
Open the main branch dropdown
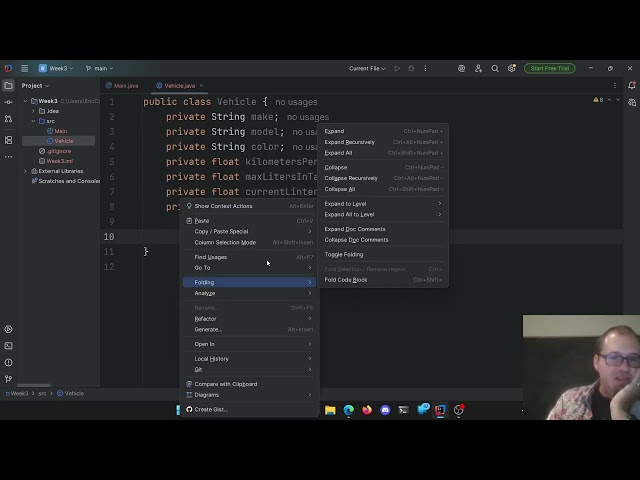tap(99, 69)
